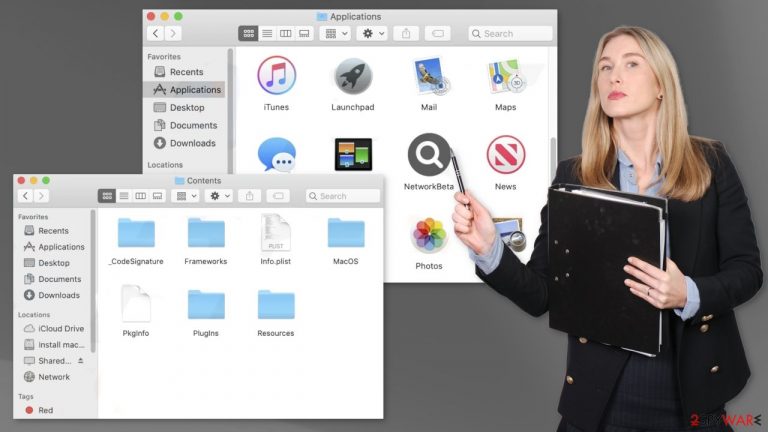768x432 pixels.
Task: Open group-by dropdown in Applications window
Action: pyautogui.click(x=336, y=33)
